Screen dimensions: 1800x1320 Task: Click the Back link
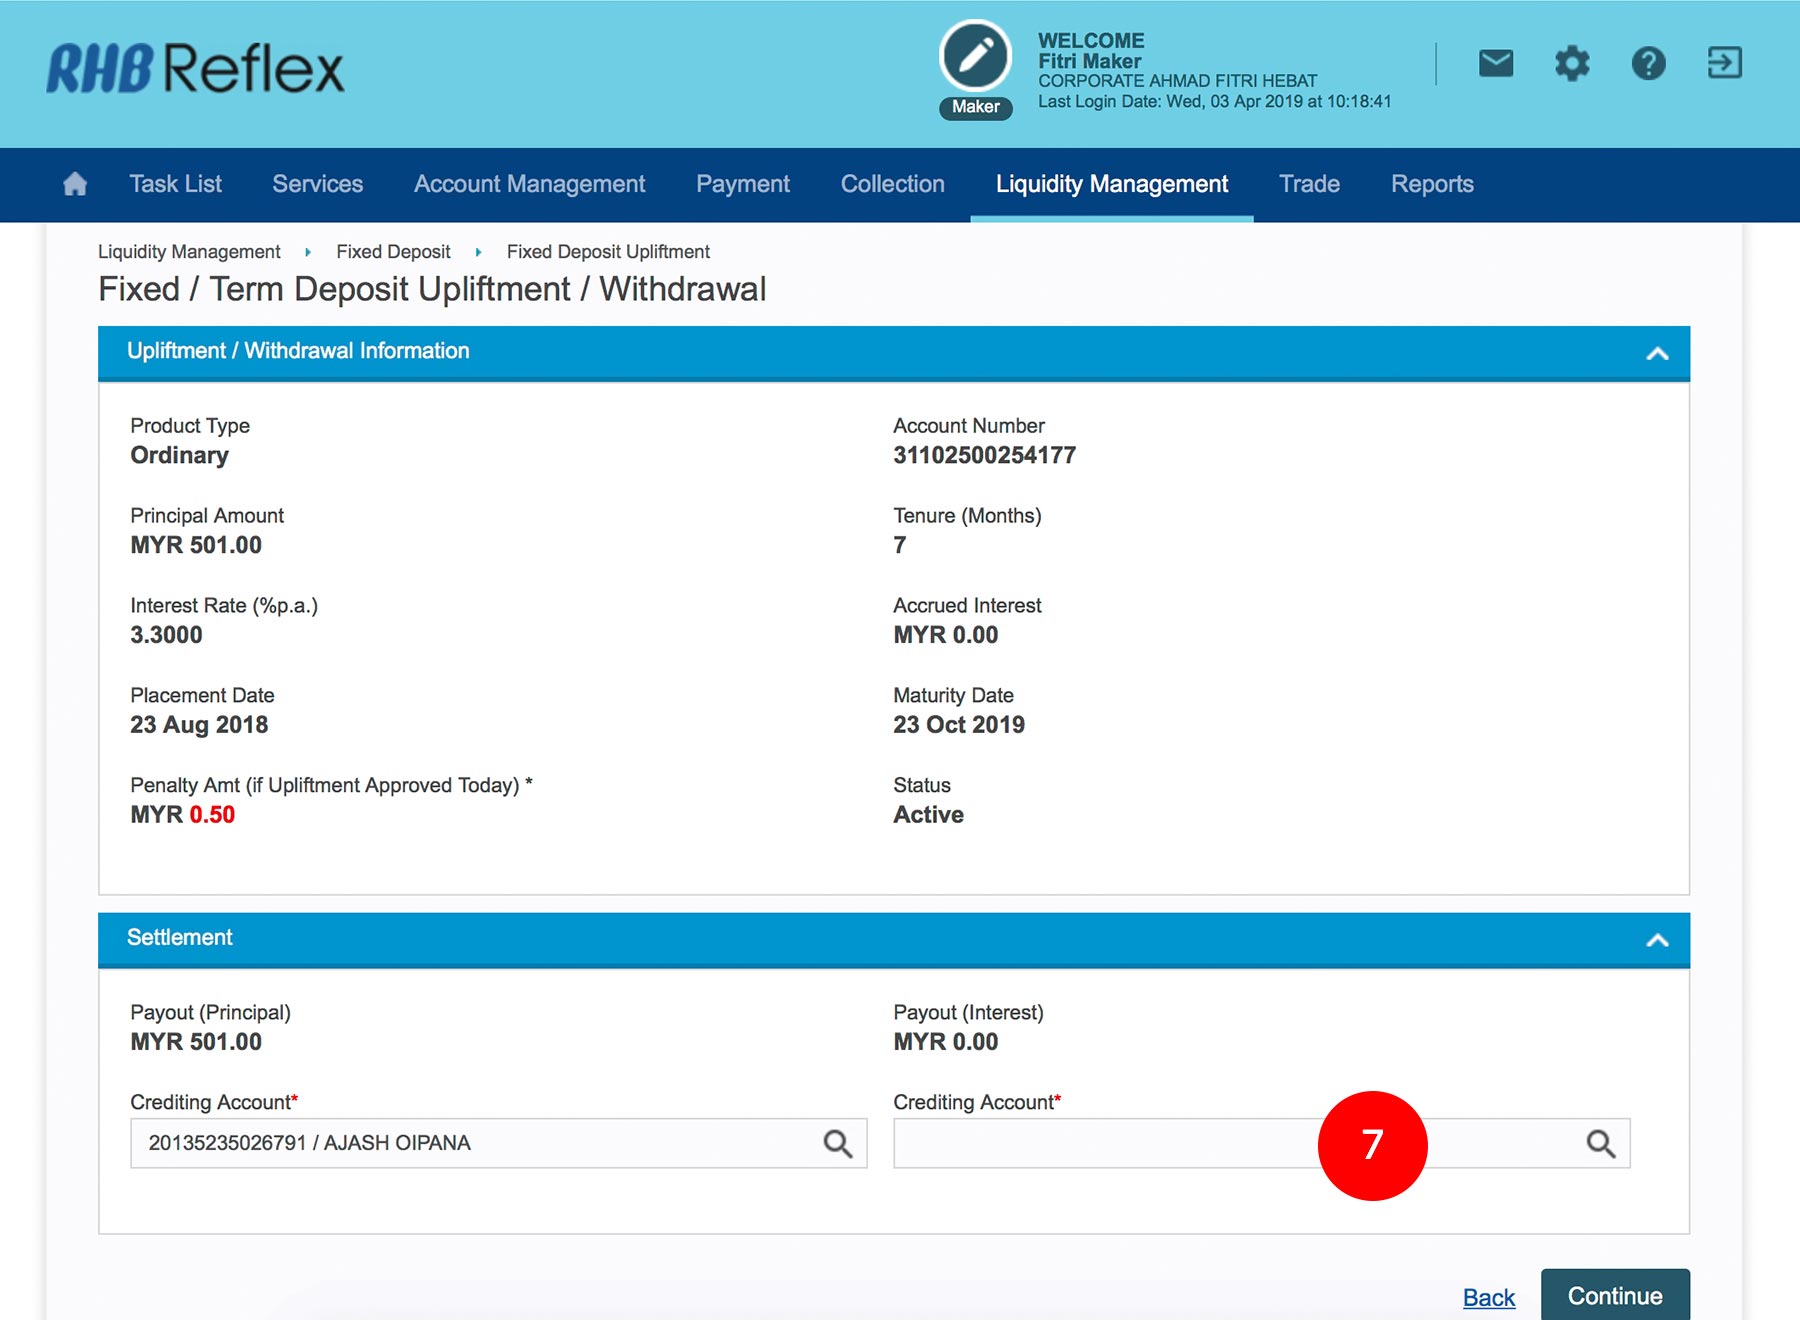[1488, 1297]
